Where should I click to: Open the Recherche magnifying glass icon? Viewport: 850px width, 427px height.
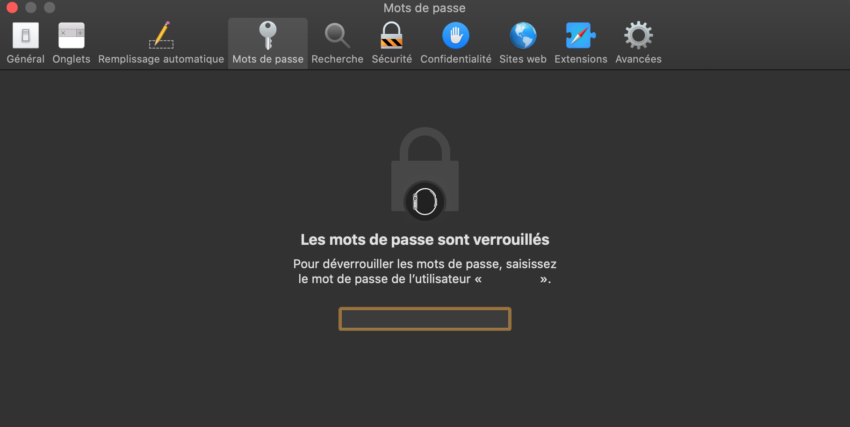pos(337,36)
